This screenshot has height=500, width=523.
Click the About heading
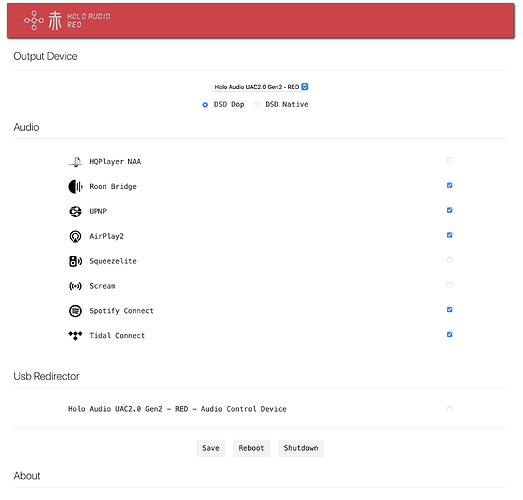[x=27, y=476]
